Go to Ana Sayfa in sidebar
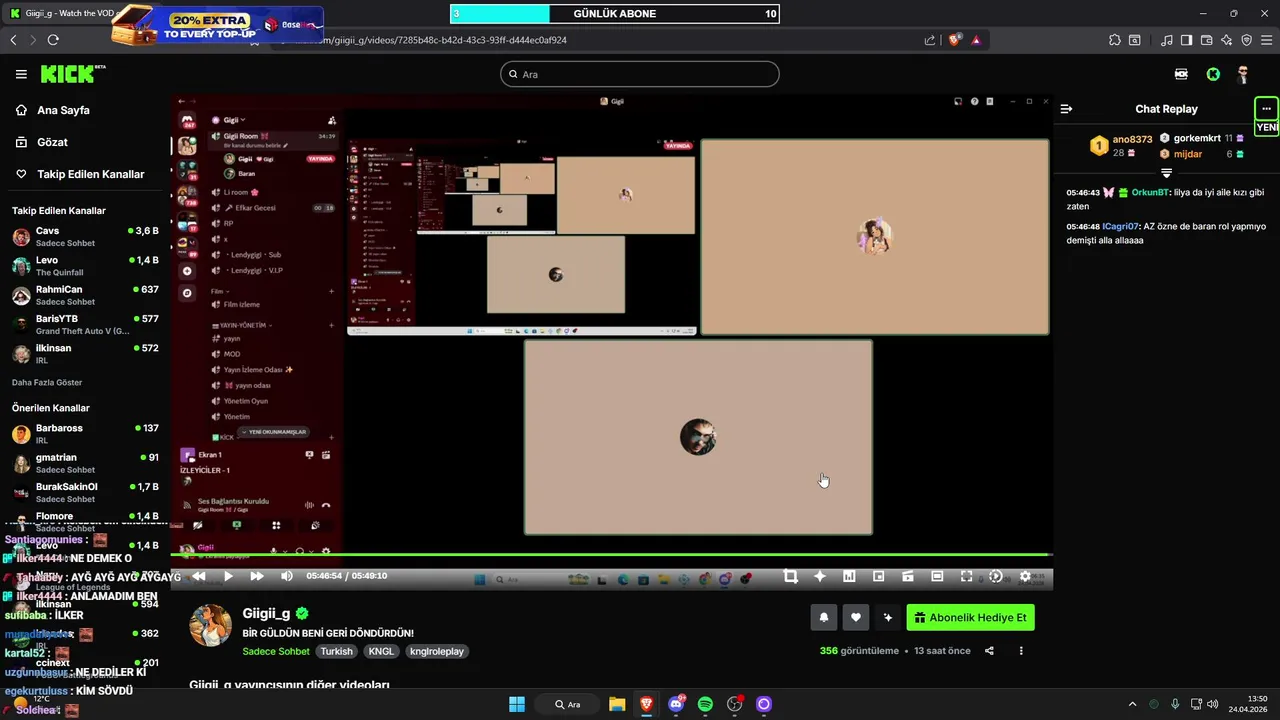1280x720 pixels. pyautogui.click(x=63, y=110)
